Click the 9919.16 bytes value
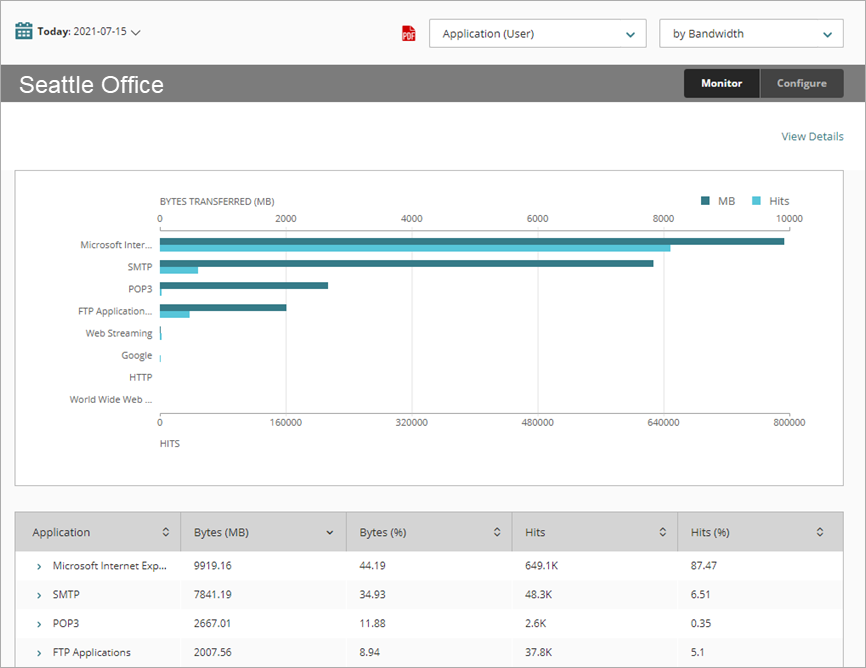Viewport: 866px width, 668px height. 213,566
